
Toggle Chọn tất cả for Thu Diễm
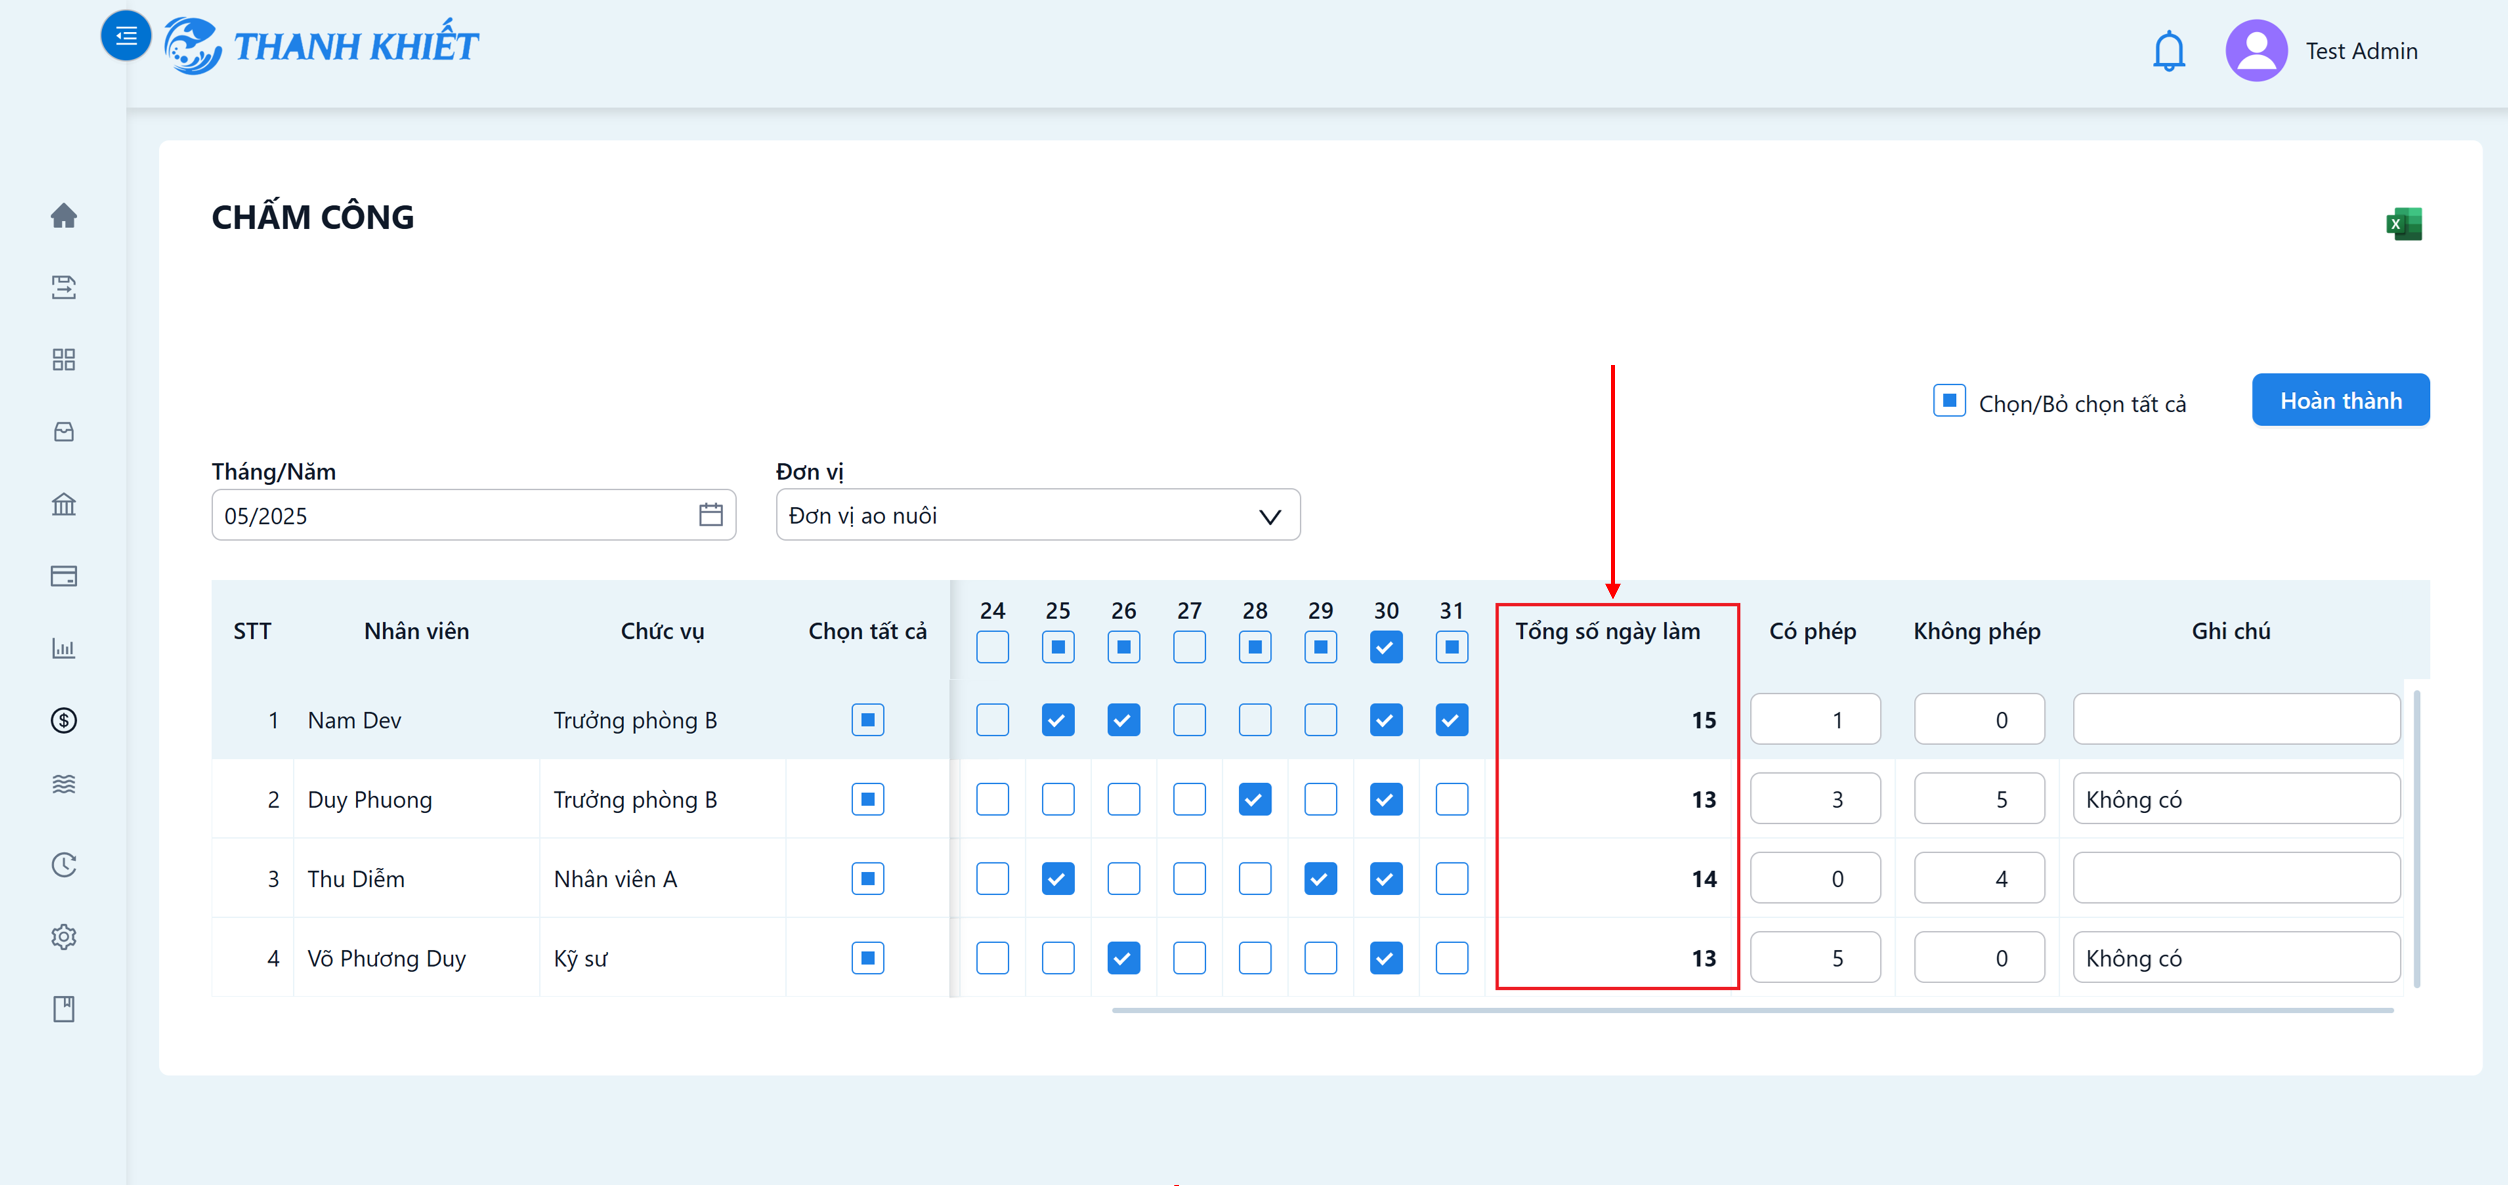[x=868, y=879]
